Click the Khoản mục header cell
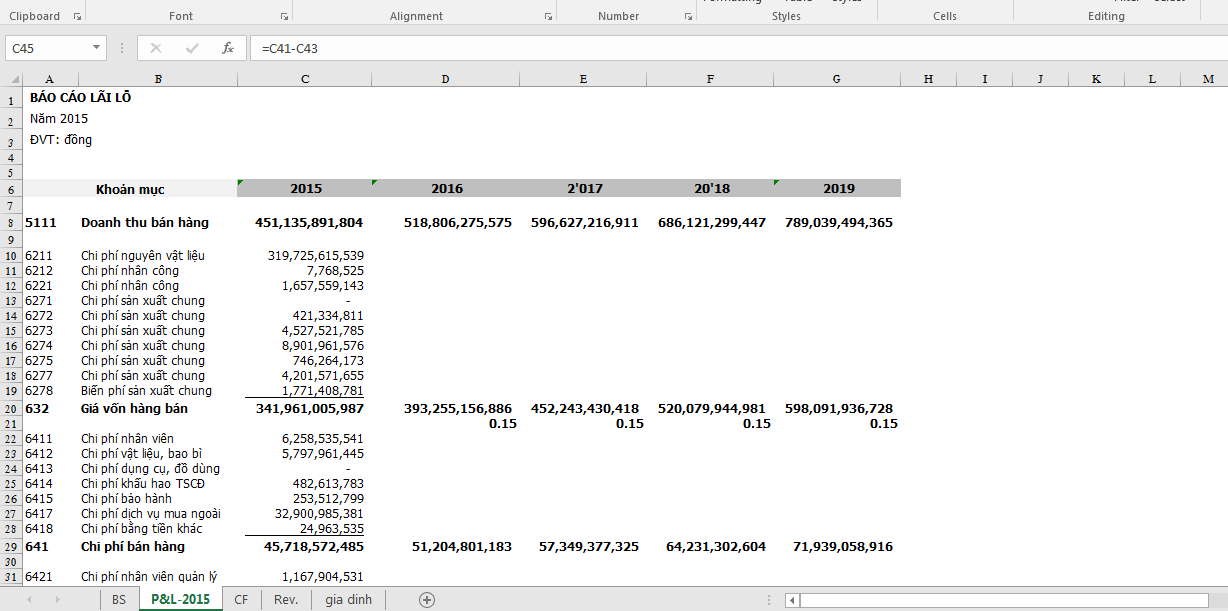Image resolution: width=1228 pixels, height=611 pixels. coord(130,189)
